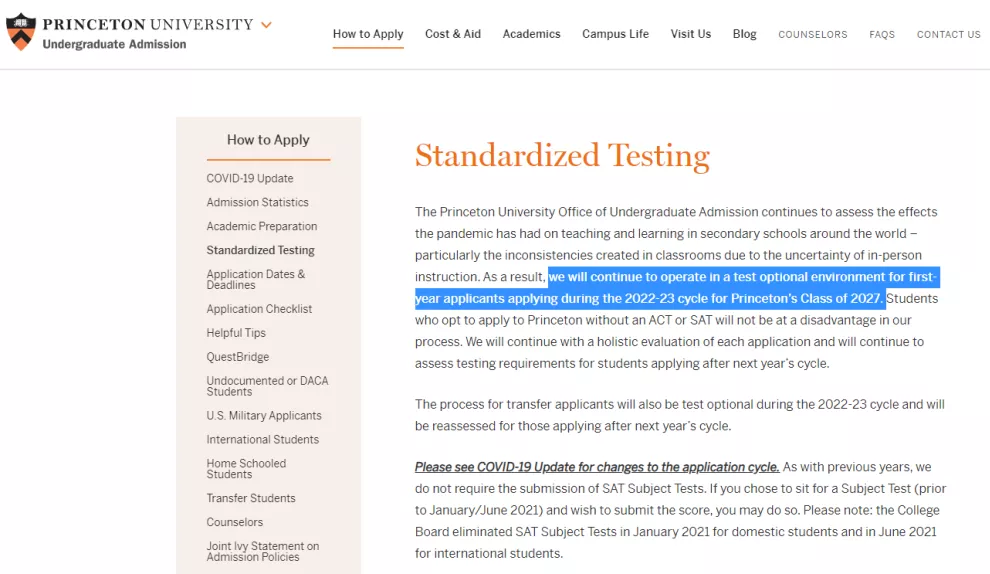Go to Contact Us
Image resolution: width=990 pixels, height=574 pixels.
coord(948,35)
